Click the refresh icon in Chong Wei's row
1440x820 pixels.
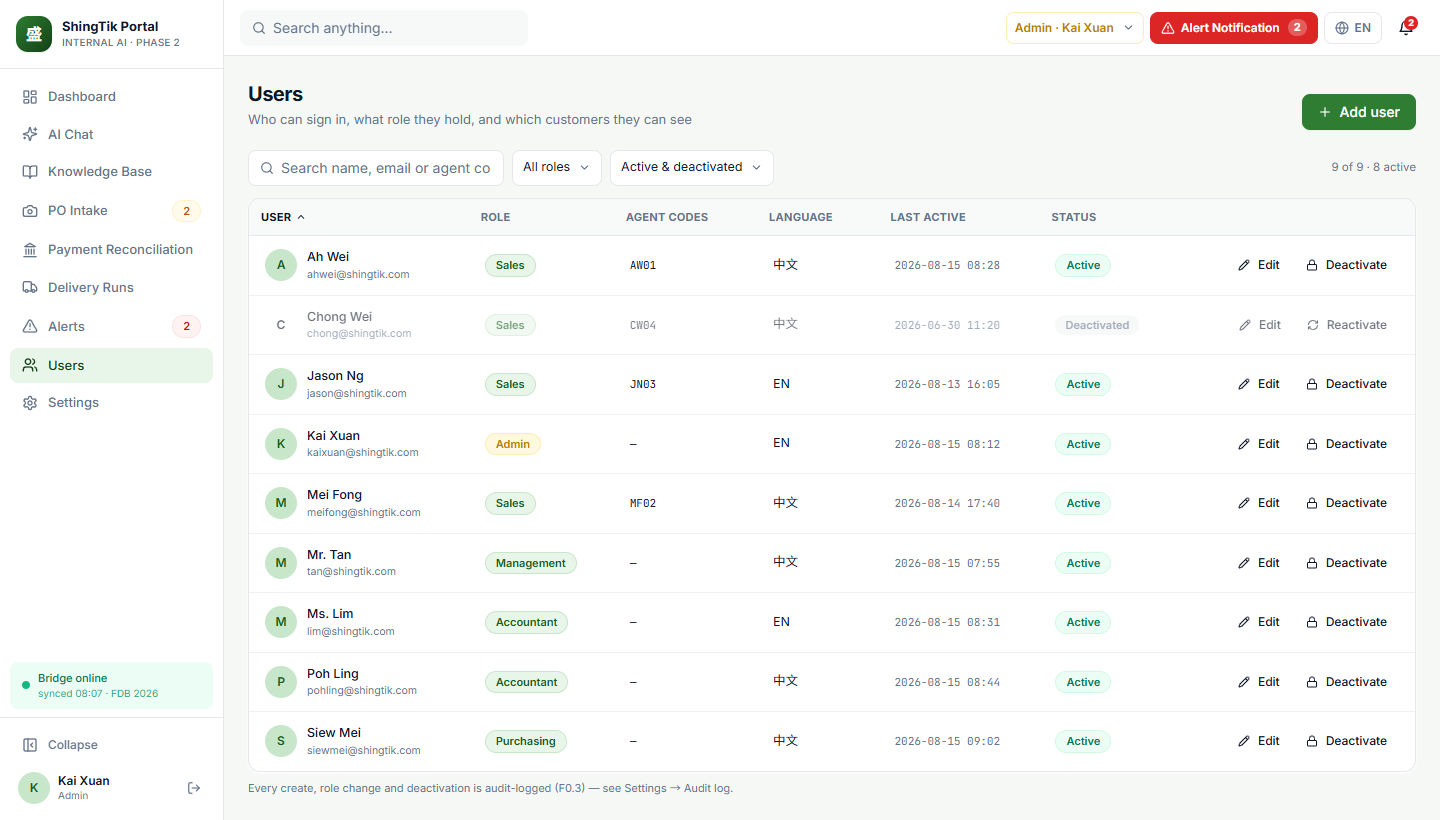click(1313, 325)
